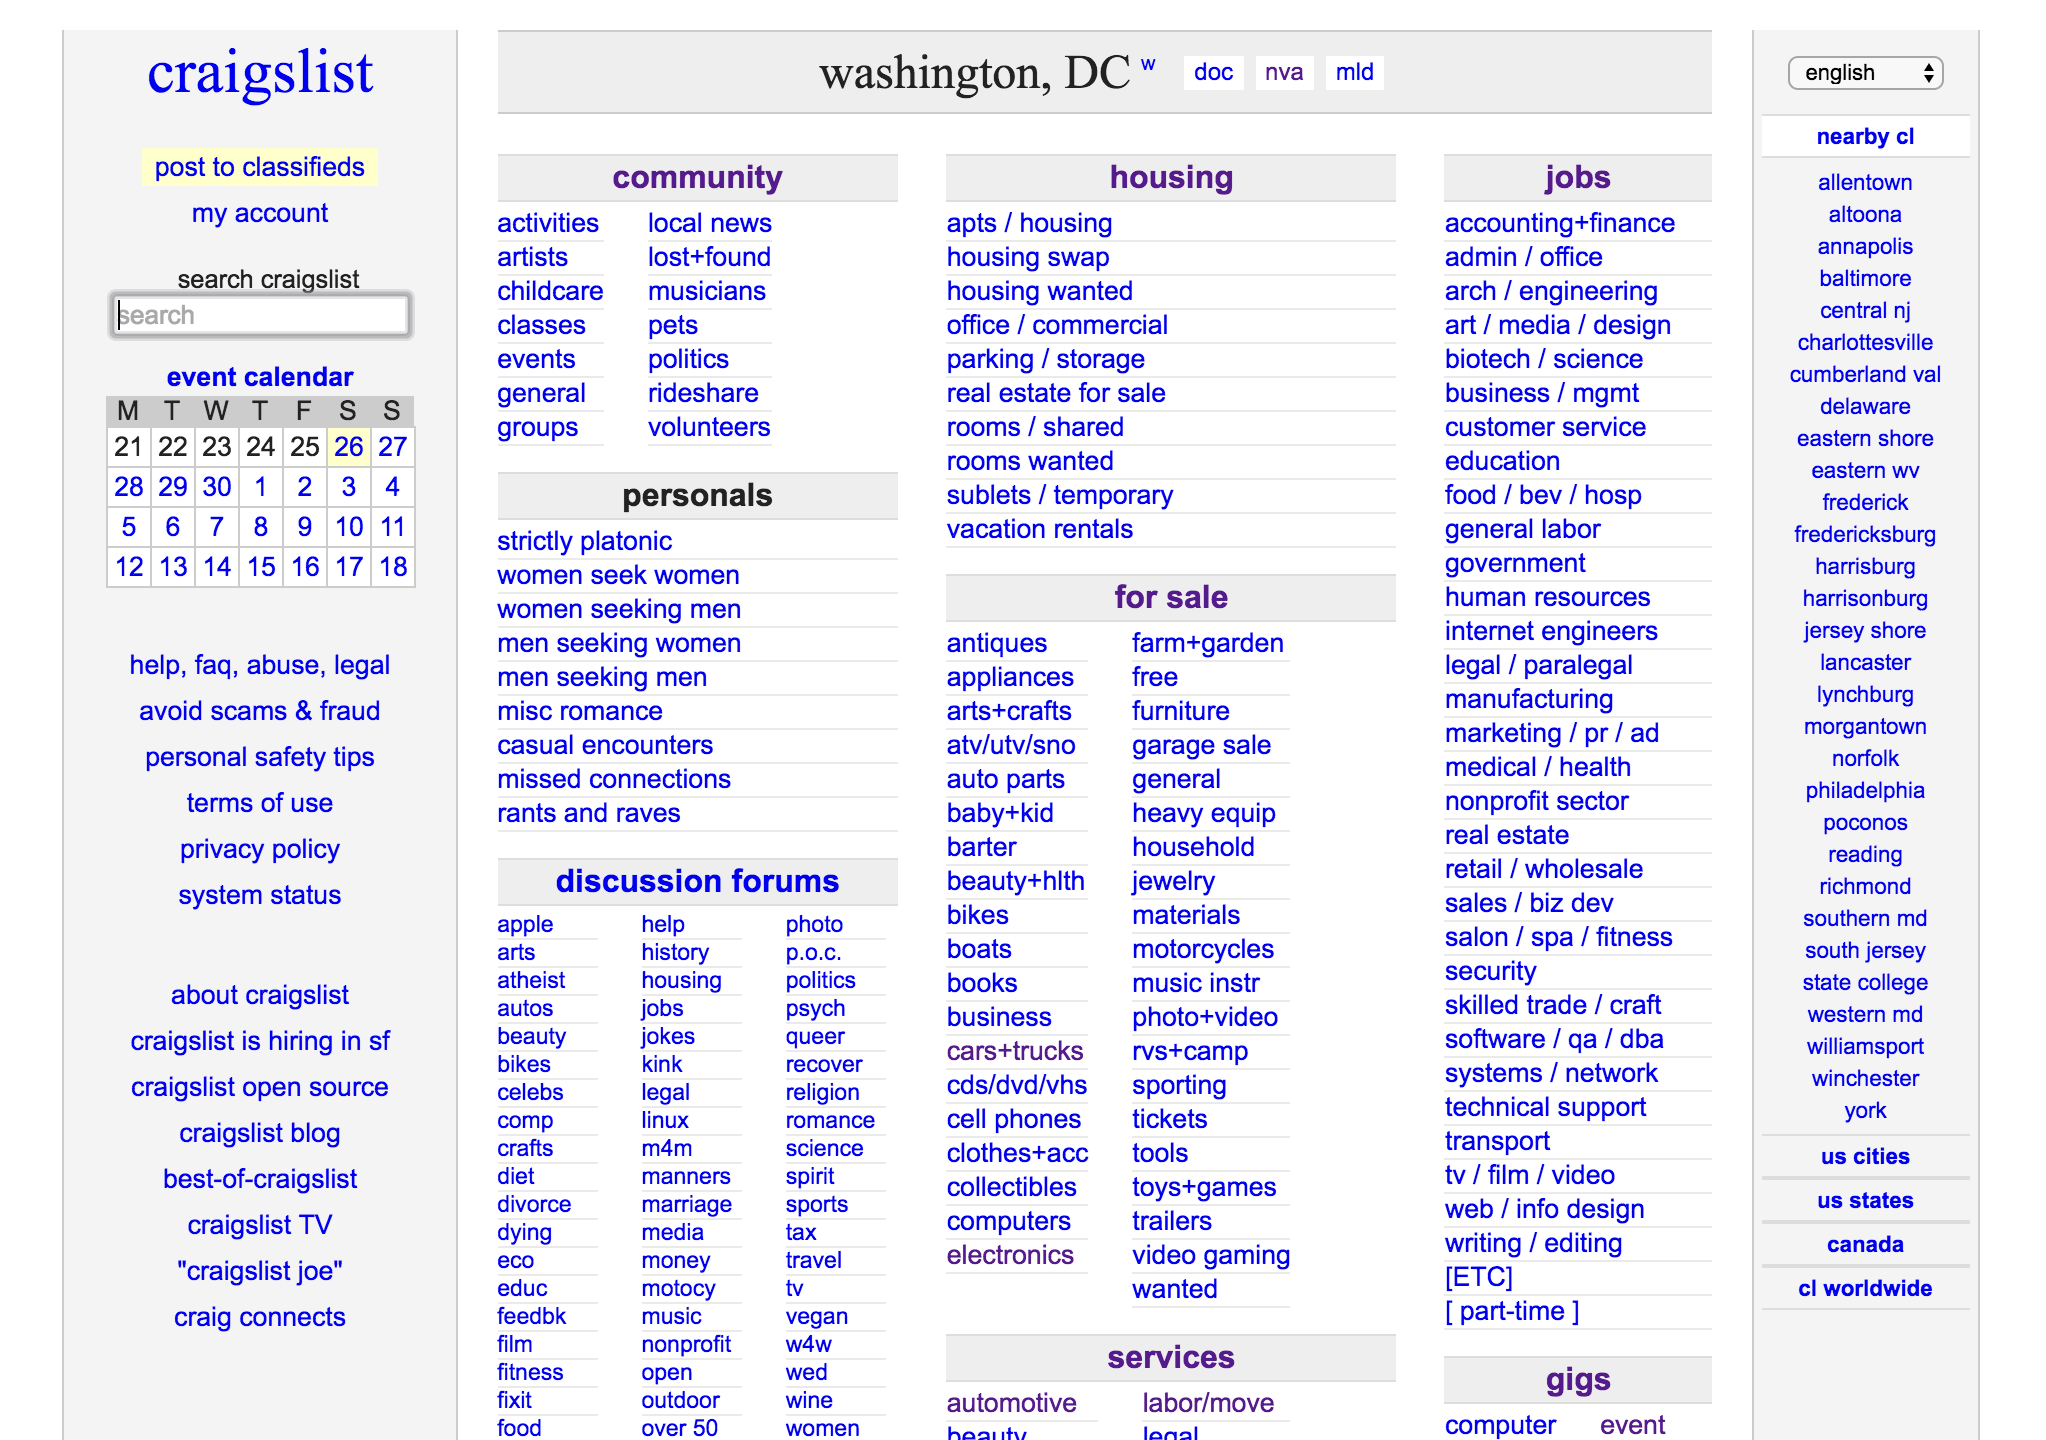This screenshot has width=2046, height=1440.
Task: Open the 'my account' link
Action: tap(260, 212)
